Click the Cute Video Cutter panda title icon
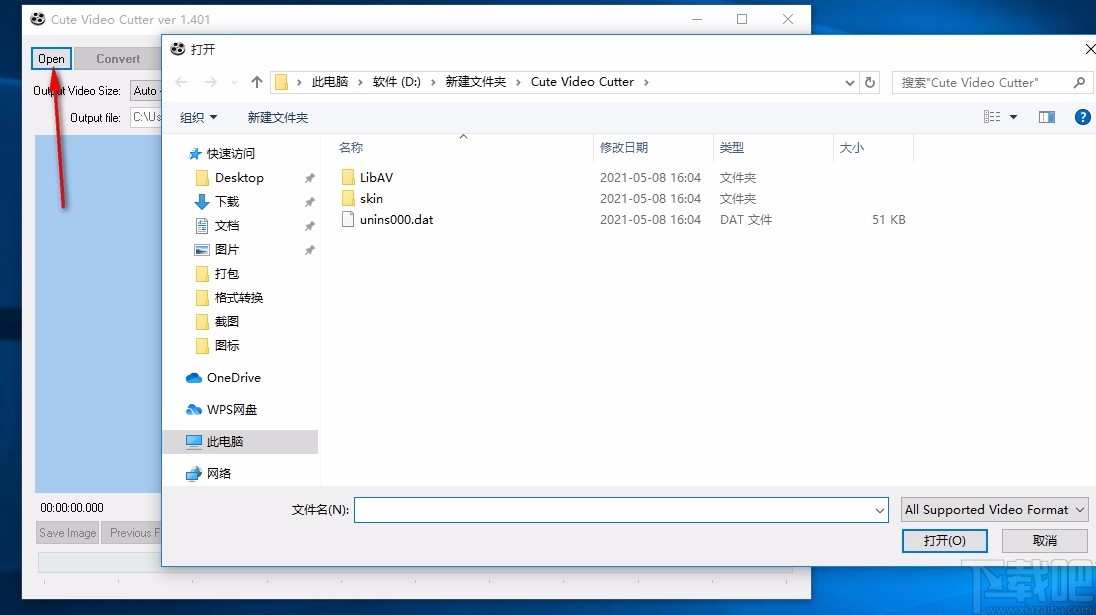The image size is (1096, 615). pos(38,19)
